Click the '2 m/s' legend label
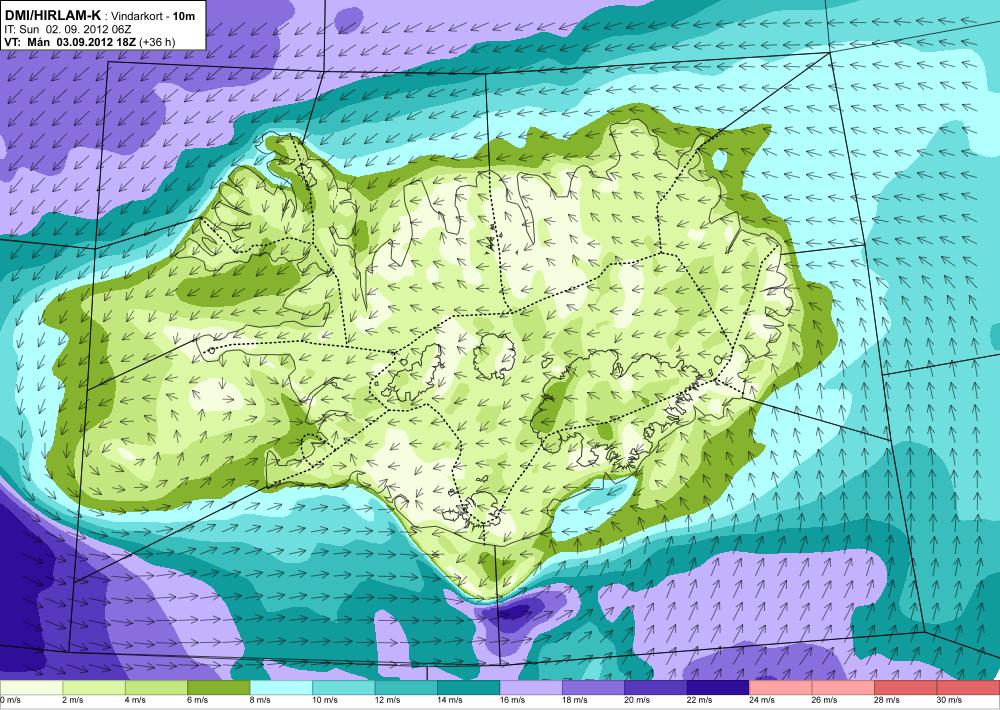Screen dimensions: 1000x710 coord(73,700)
